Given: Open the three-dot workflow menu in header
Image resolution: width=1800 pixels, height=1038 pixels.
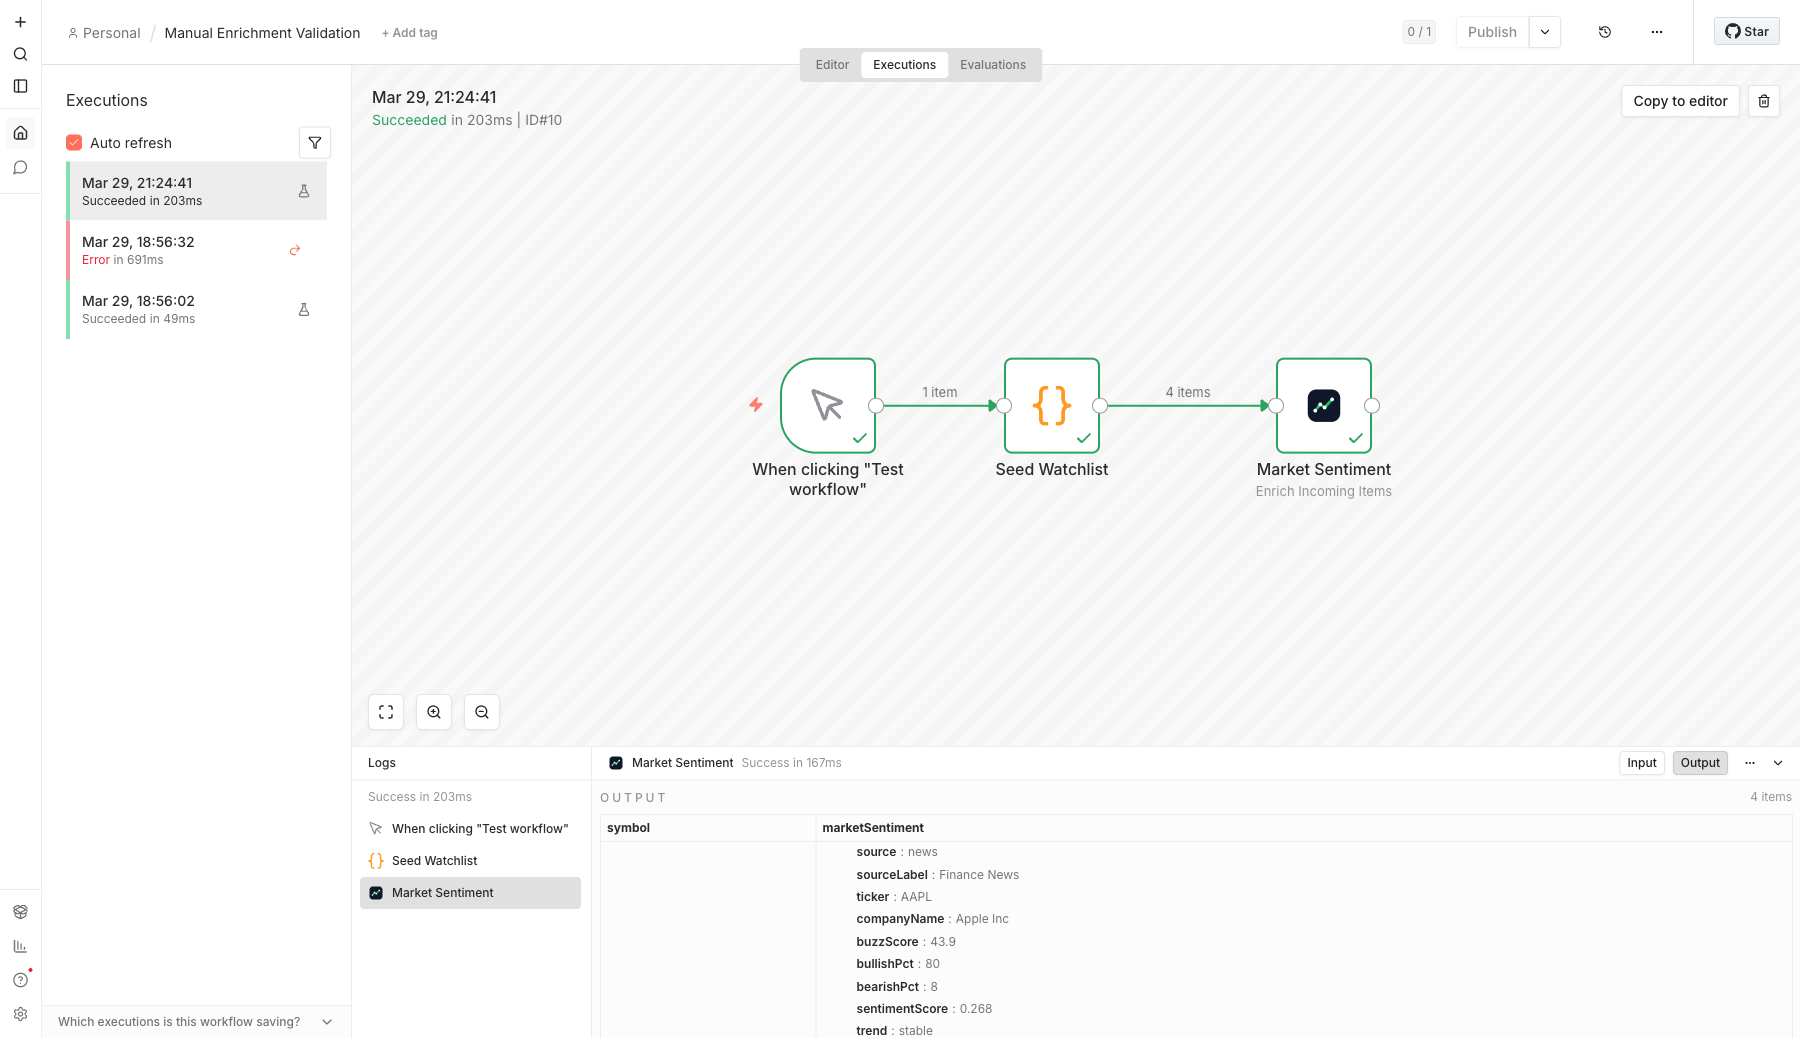Looking at the screenshot, I should point(1657,32).
